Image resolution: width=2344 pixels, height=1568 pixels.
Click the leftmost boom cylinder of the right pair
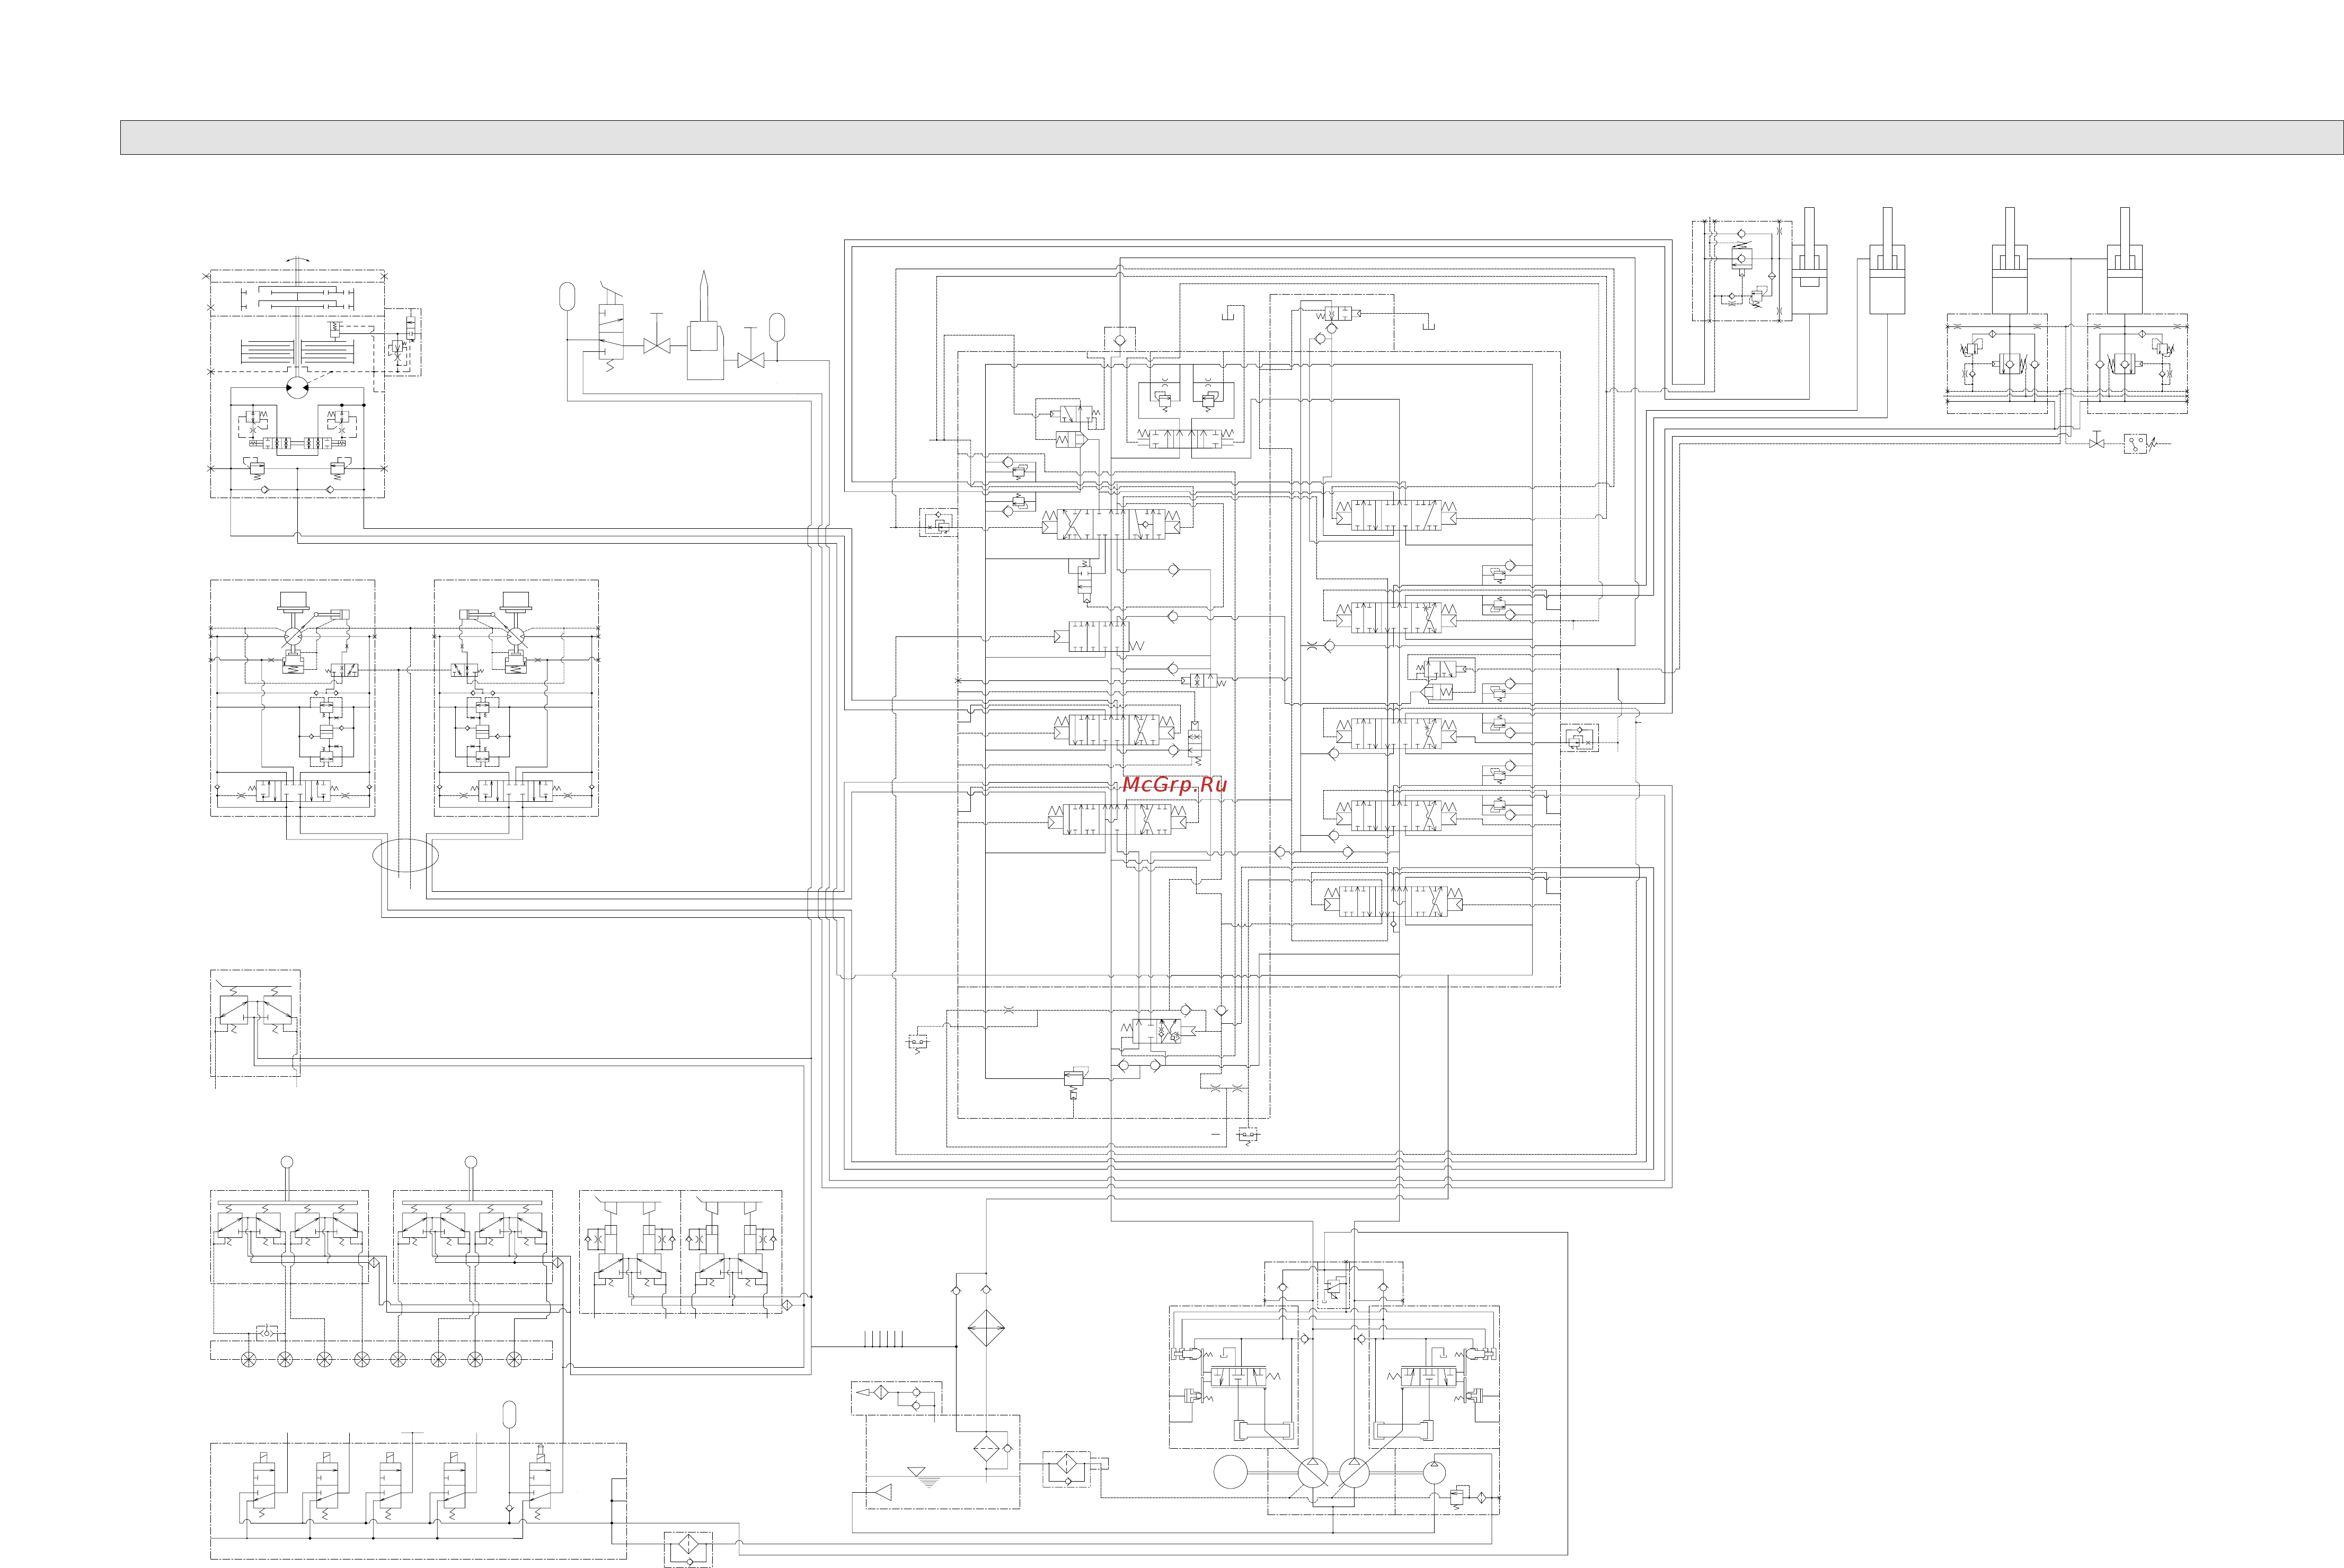coord(2009,261)
